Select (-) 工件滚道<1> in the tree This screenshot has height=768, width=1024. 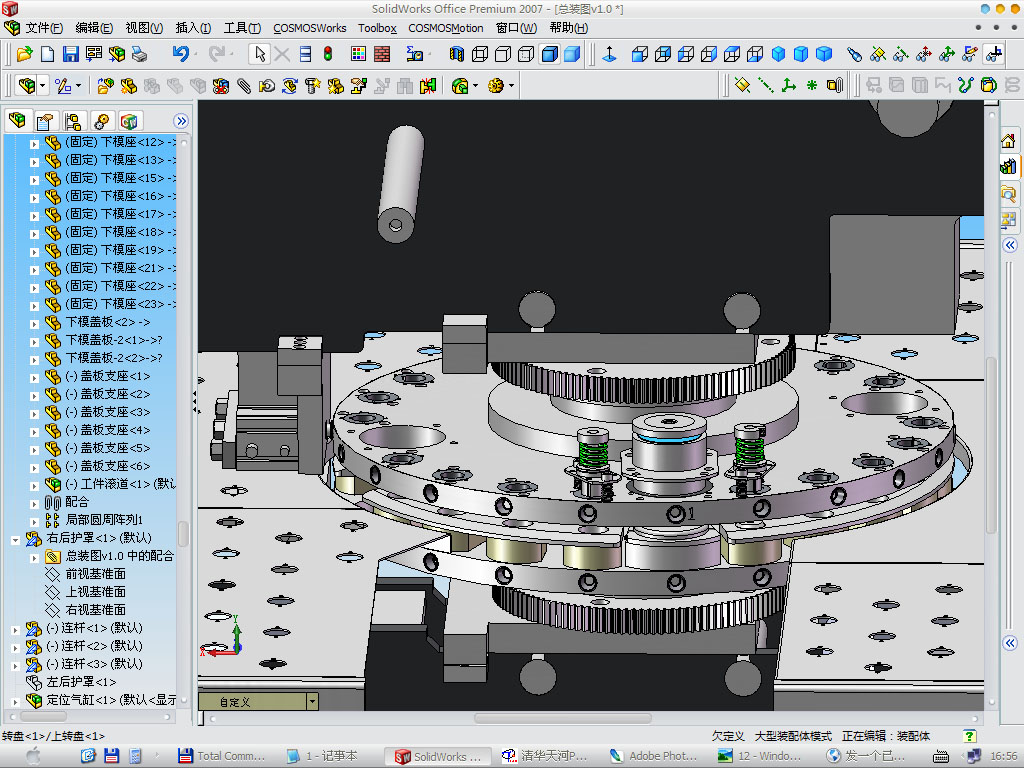click(120, 484)
